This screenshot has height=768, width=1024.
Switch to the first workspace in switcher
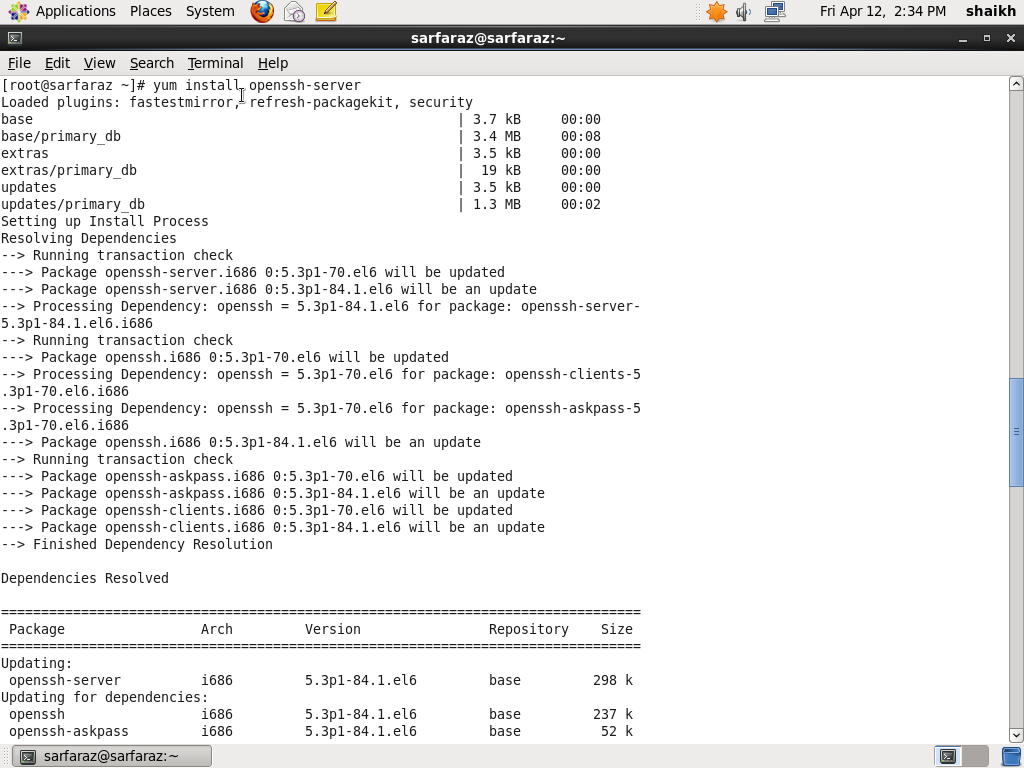pos(948,756)
